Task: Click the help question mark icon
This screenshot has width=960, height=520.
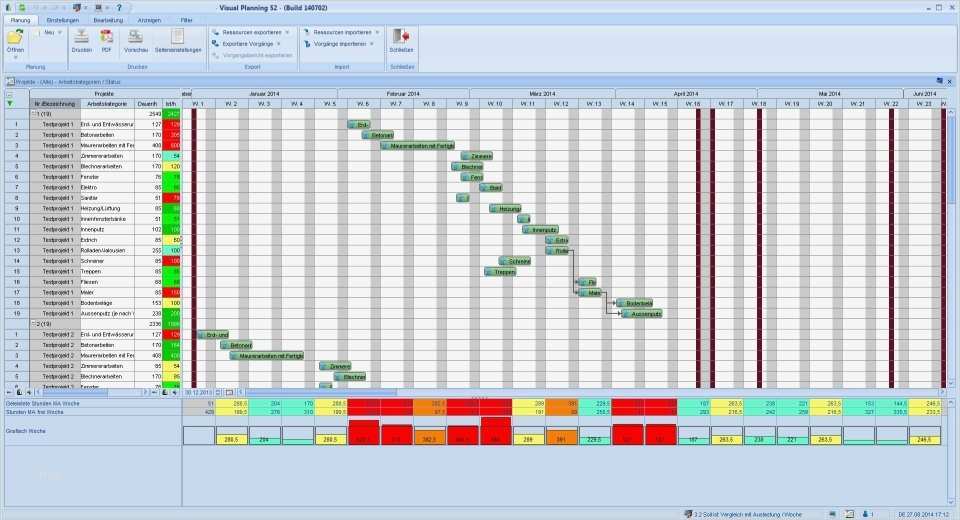Action: tap(119, 7)
